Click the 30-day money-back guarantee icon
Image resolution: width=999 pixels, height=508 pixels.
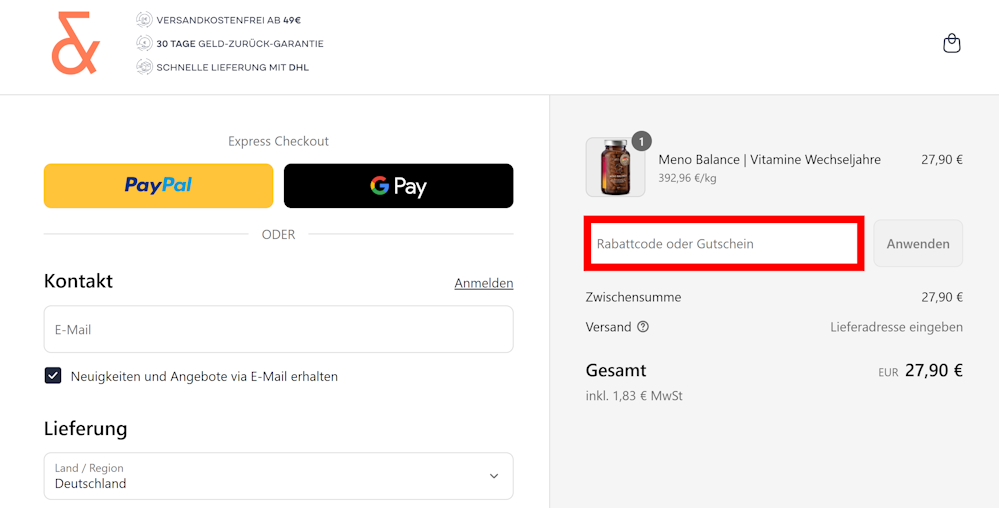pyautogui.click(x=144, y=43)
